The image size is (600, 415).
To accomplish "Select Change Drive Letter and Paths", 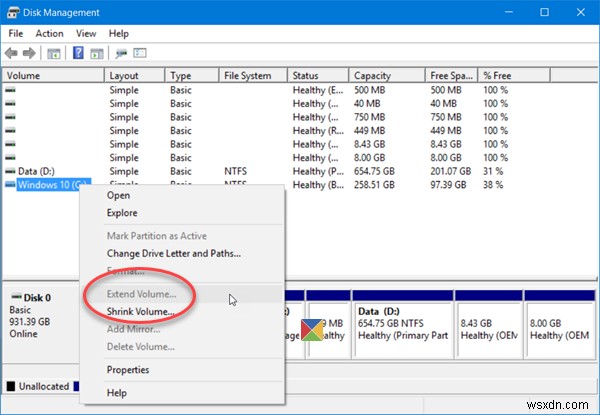I will (x=182, y=254).
